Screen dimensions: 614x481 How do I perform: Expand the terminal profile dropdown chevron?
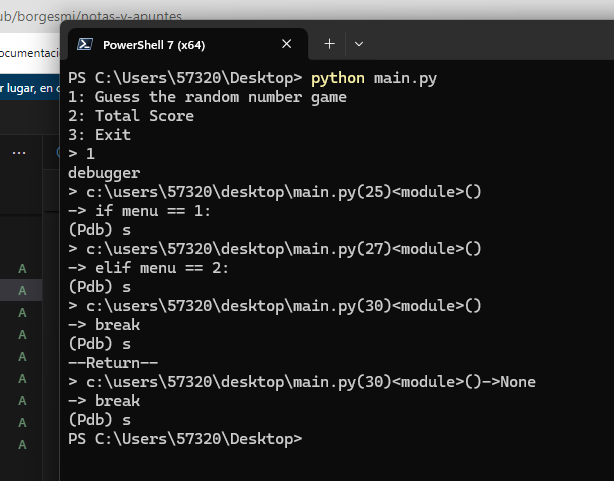click(359, 44)
